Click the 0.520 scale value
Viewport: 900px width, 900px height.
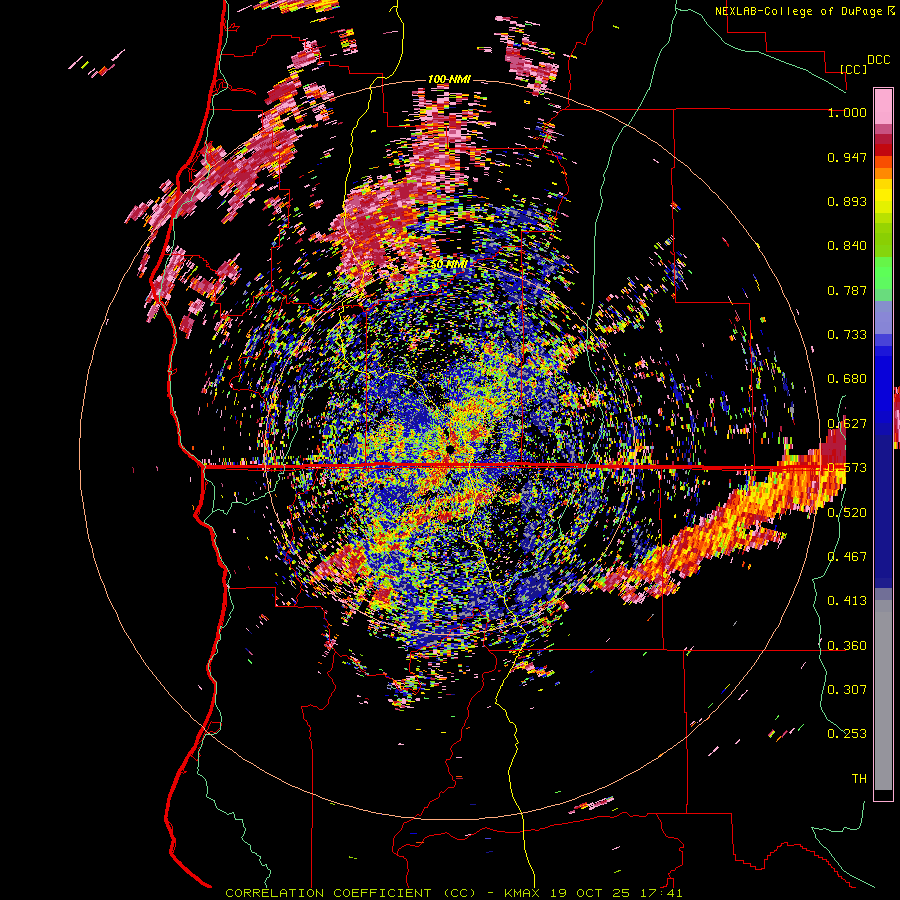pos(847,513)
